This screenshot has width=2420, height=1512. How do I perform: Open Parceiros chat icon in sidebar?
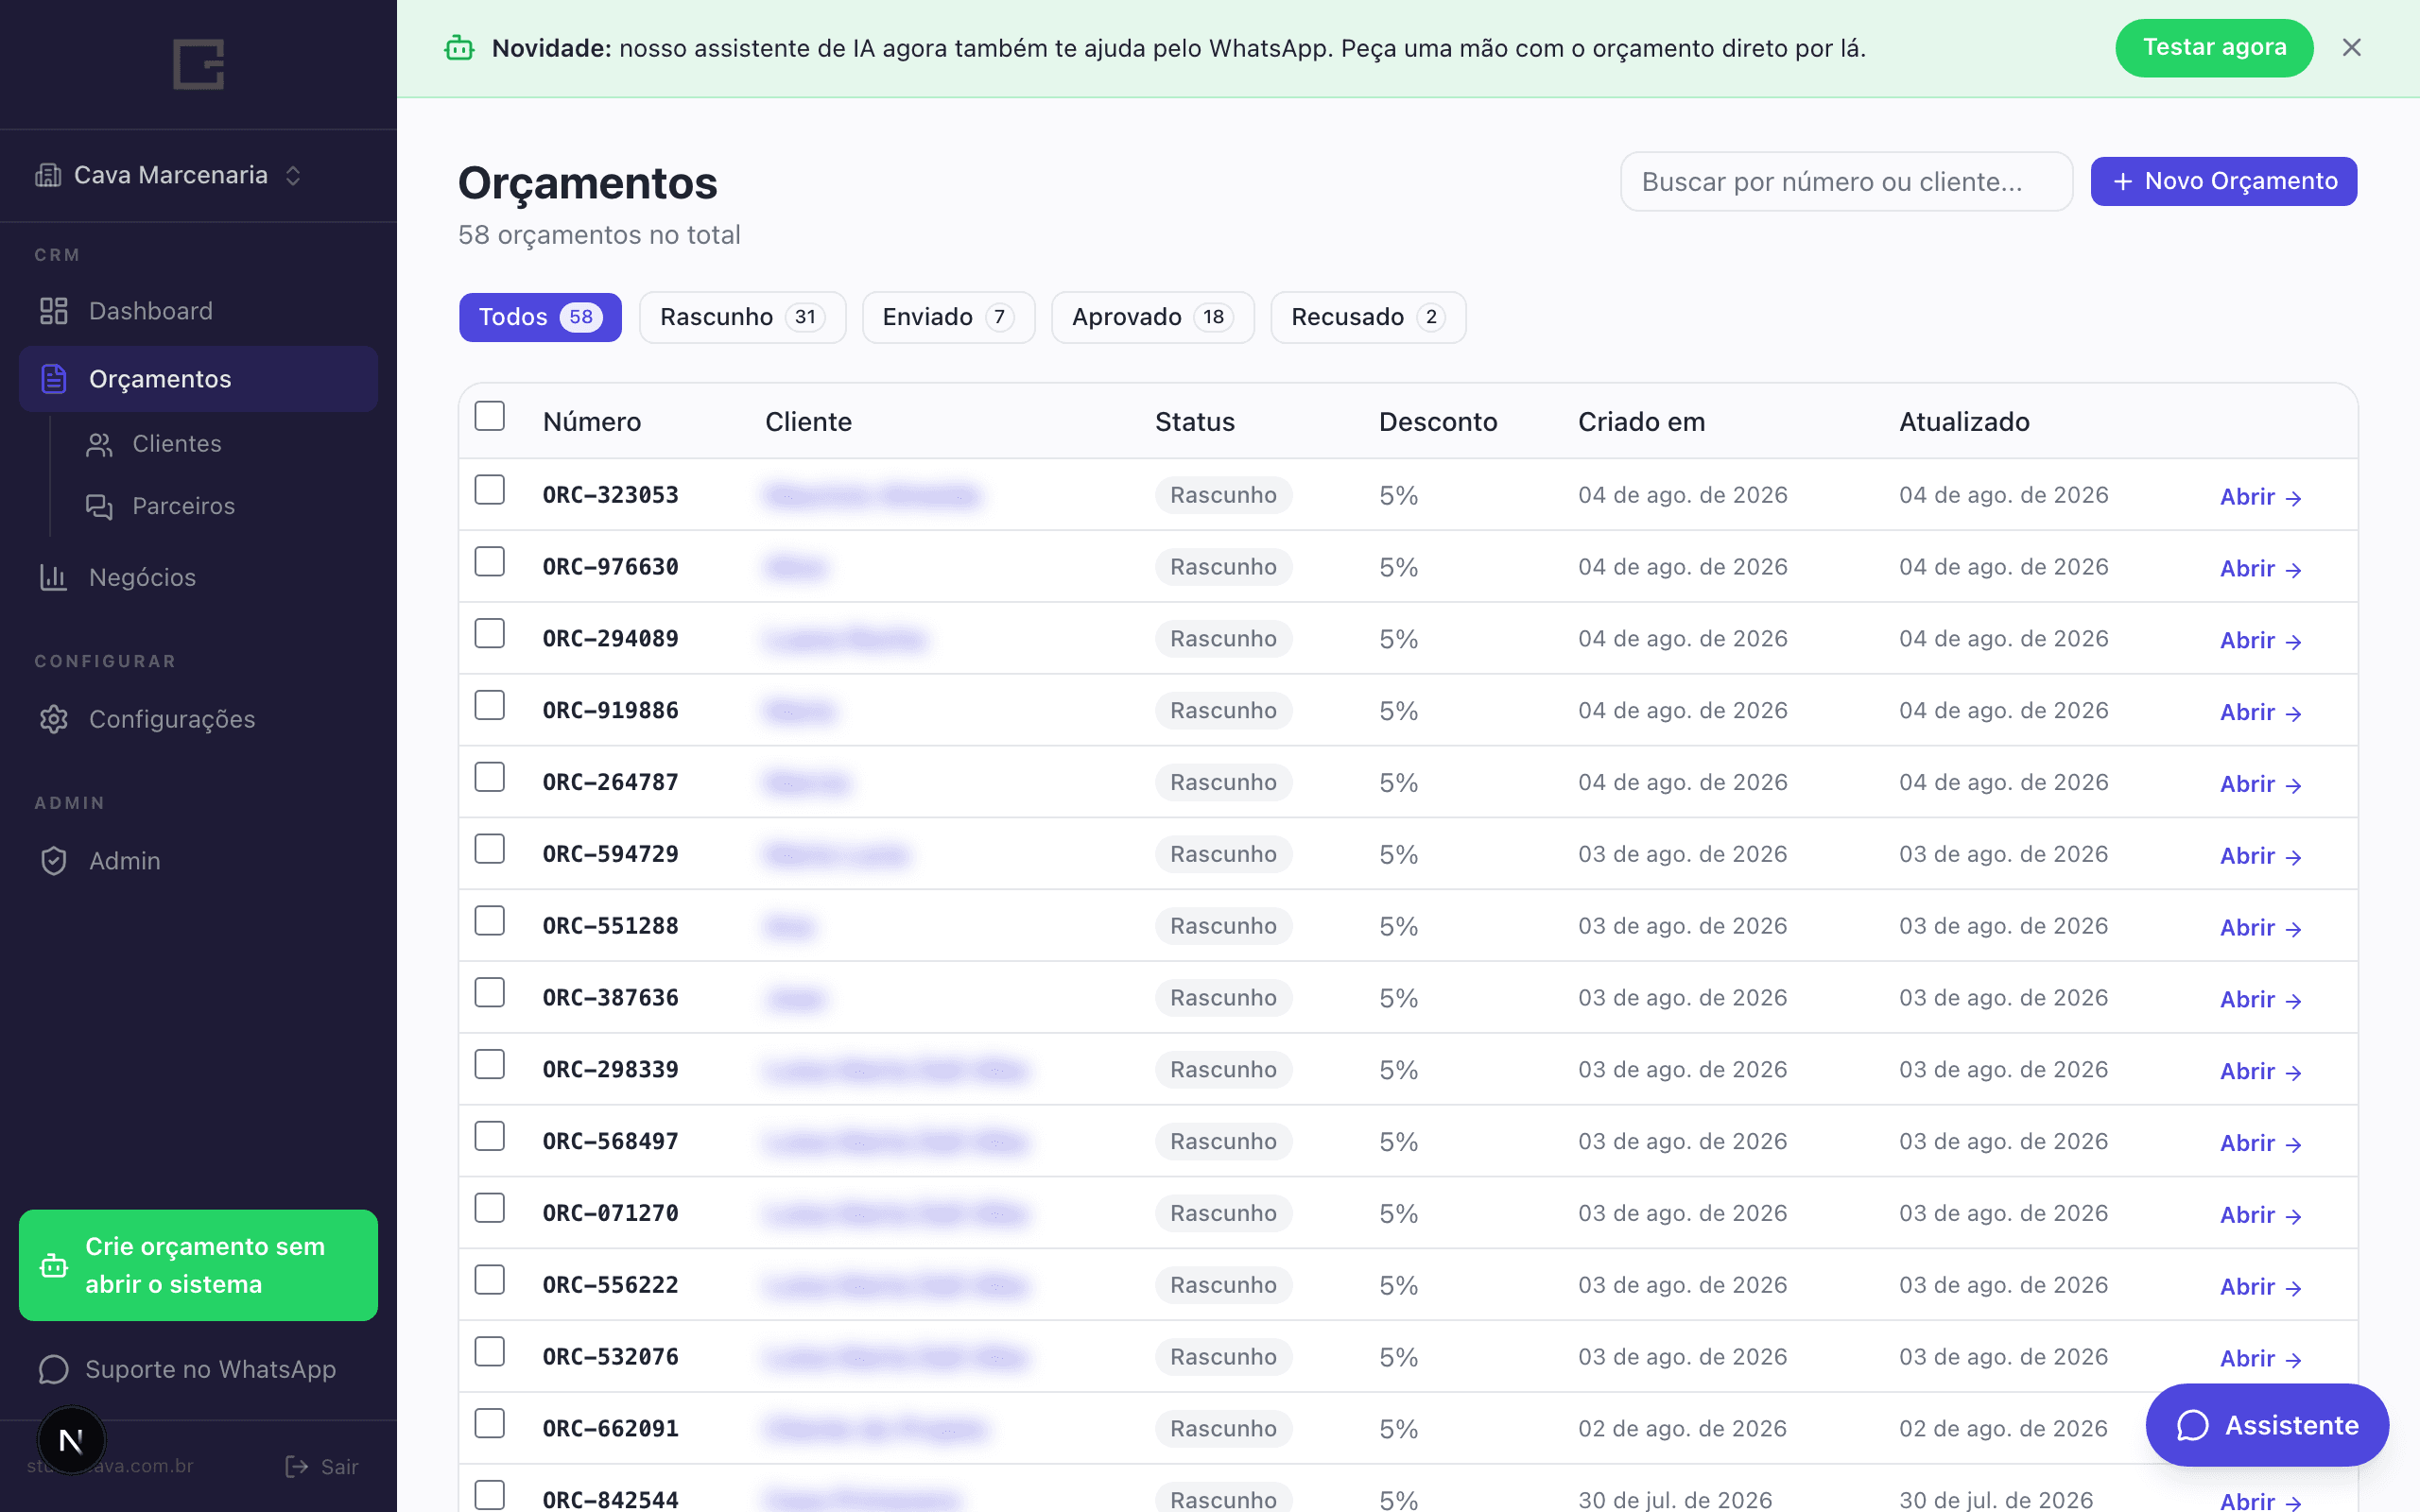tap(99, 507)
